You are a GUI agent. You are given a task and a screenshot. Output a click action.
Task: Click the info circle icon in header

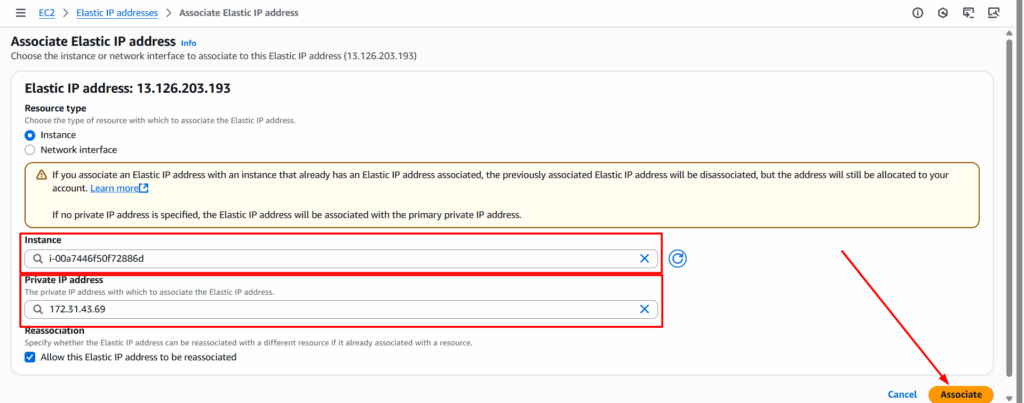click(x=918, y=12)
